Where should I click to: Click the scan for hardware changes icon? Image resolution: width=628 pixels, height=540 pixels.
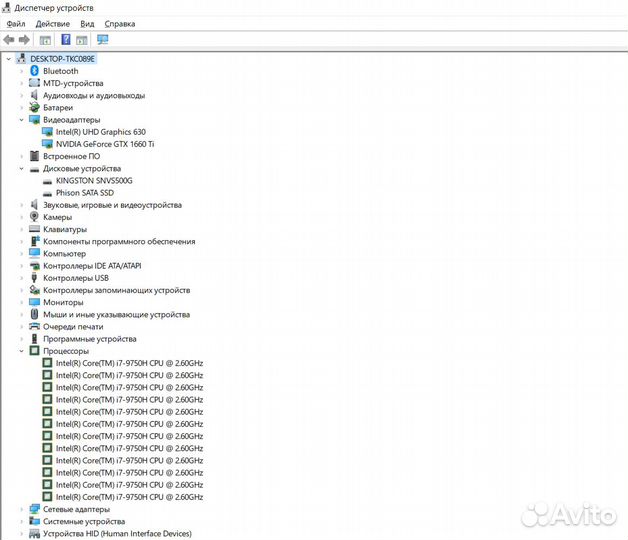point(102,40)
